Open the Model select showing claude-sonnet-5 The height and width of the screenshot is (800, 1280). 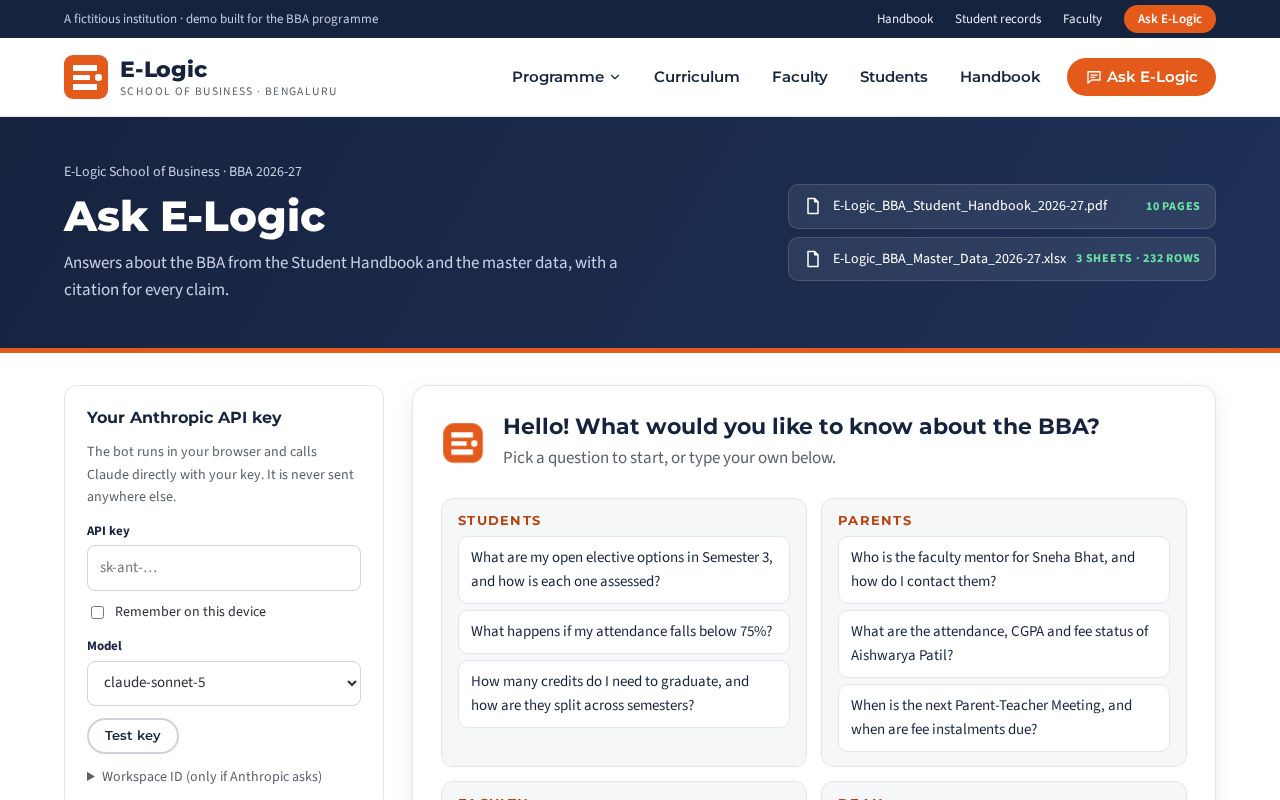[224, 683]
